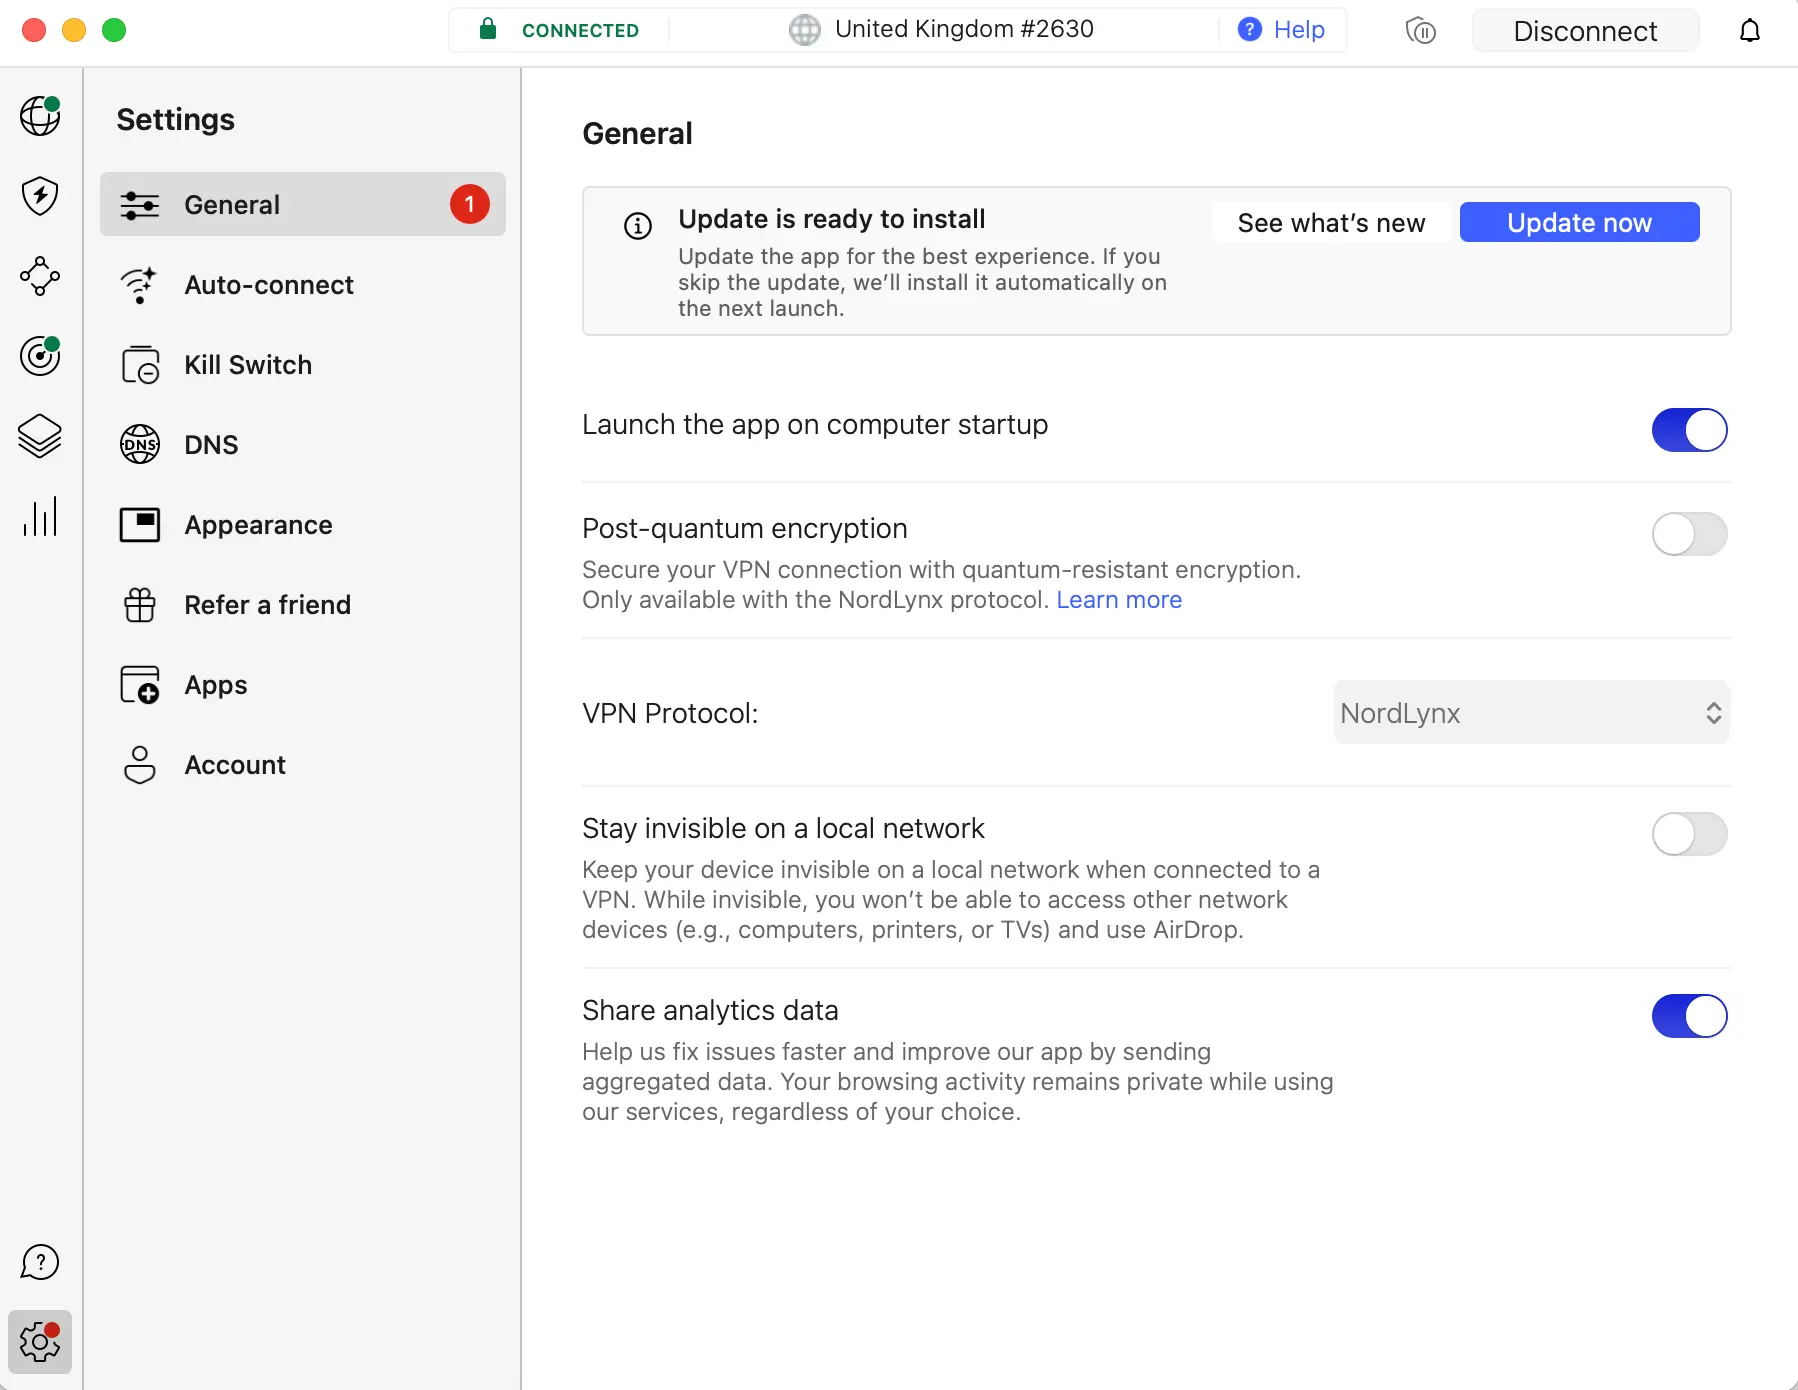Click See what's new button

coord(1331,223)
